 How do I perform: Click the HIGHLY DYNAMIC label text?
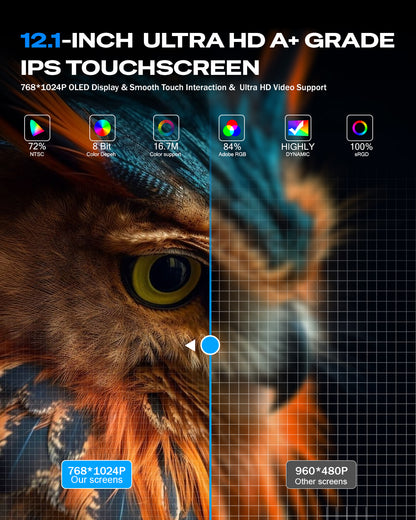298,149
